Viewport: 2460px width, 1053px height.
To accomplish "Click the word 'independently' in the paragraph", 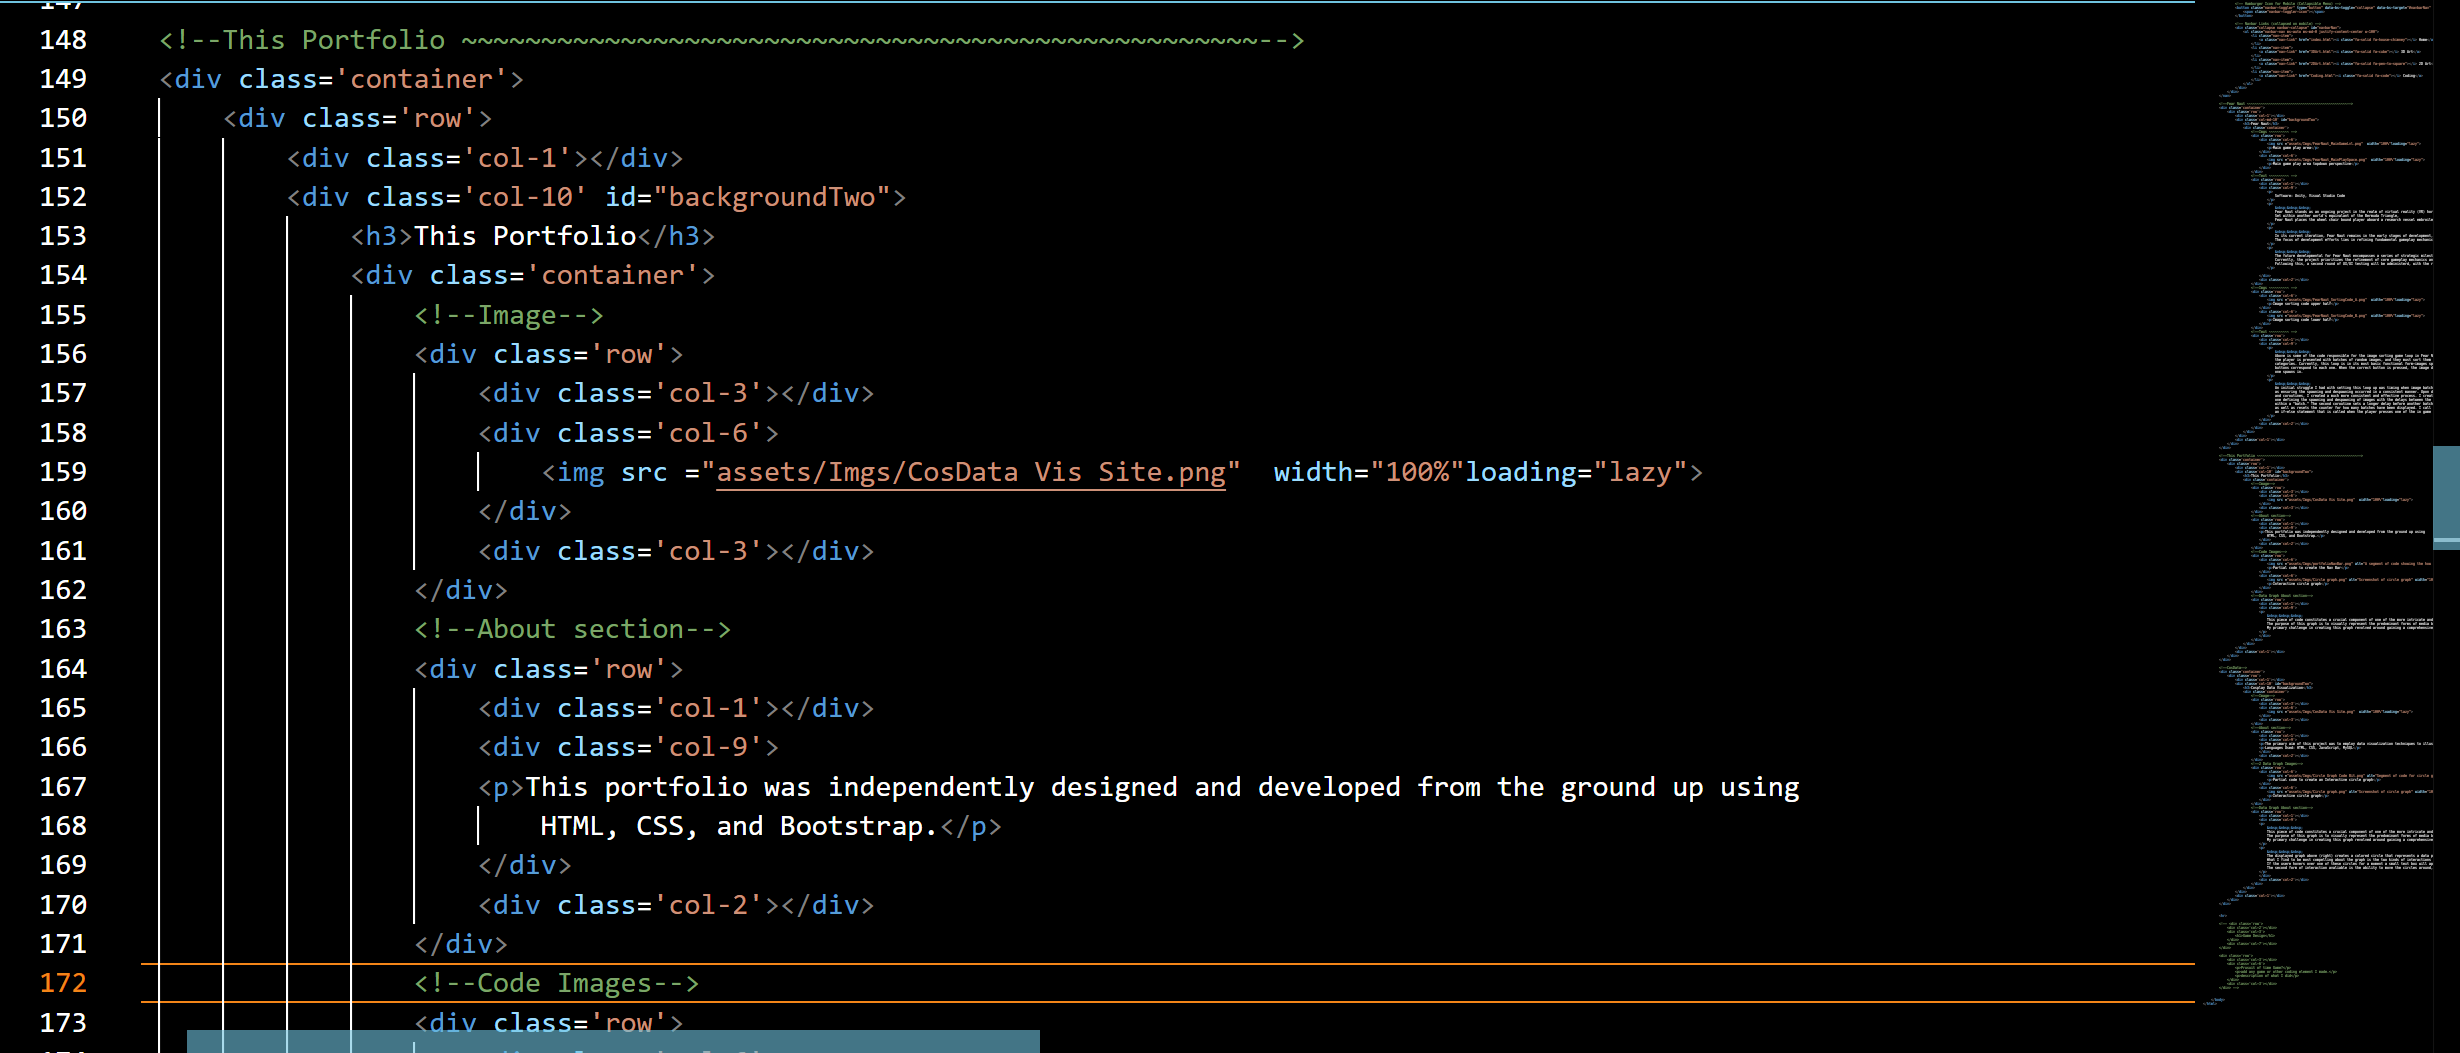I will pyautogui.click(x=931, y=787).
